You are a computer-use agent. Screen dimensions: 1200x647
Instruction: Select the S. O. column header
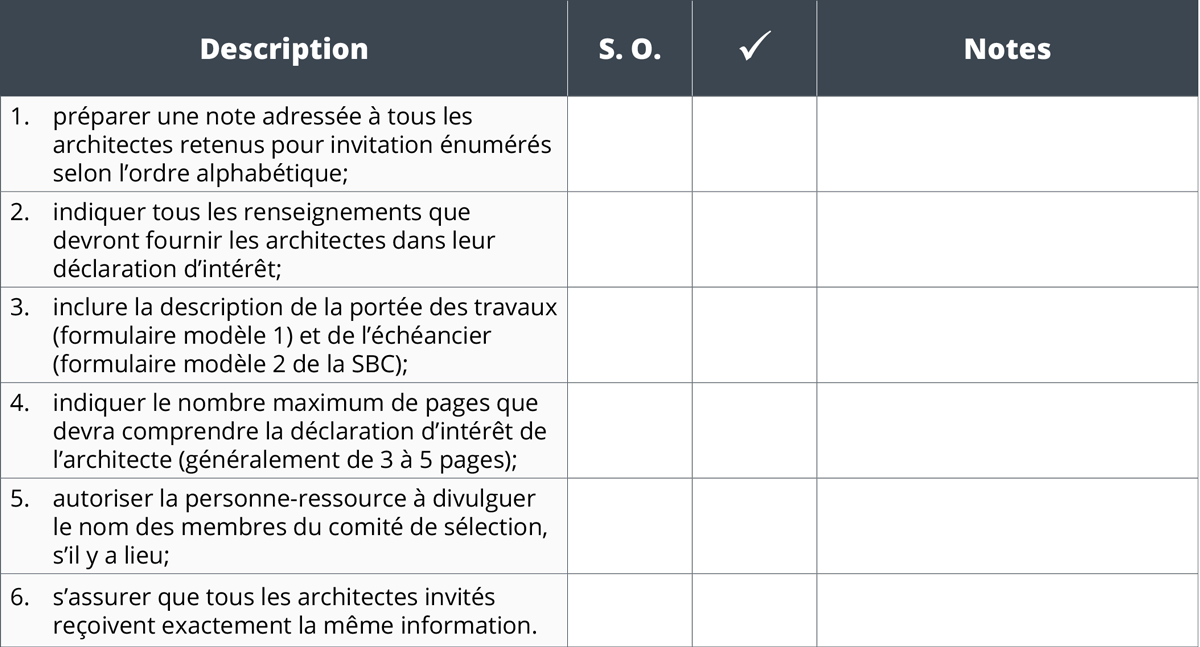coord(630,48)
